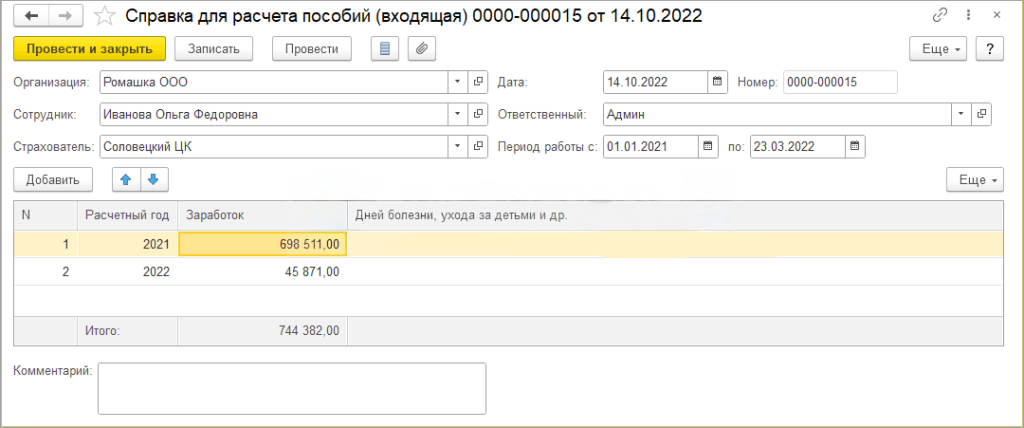Open calendar for Дата field
Viewport: 1024px width, 428px height.
[x=717, y=82]
